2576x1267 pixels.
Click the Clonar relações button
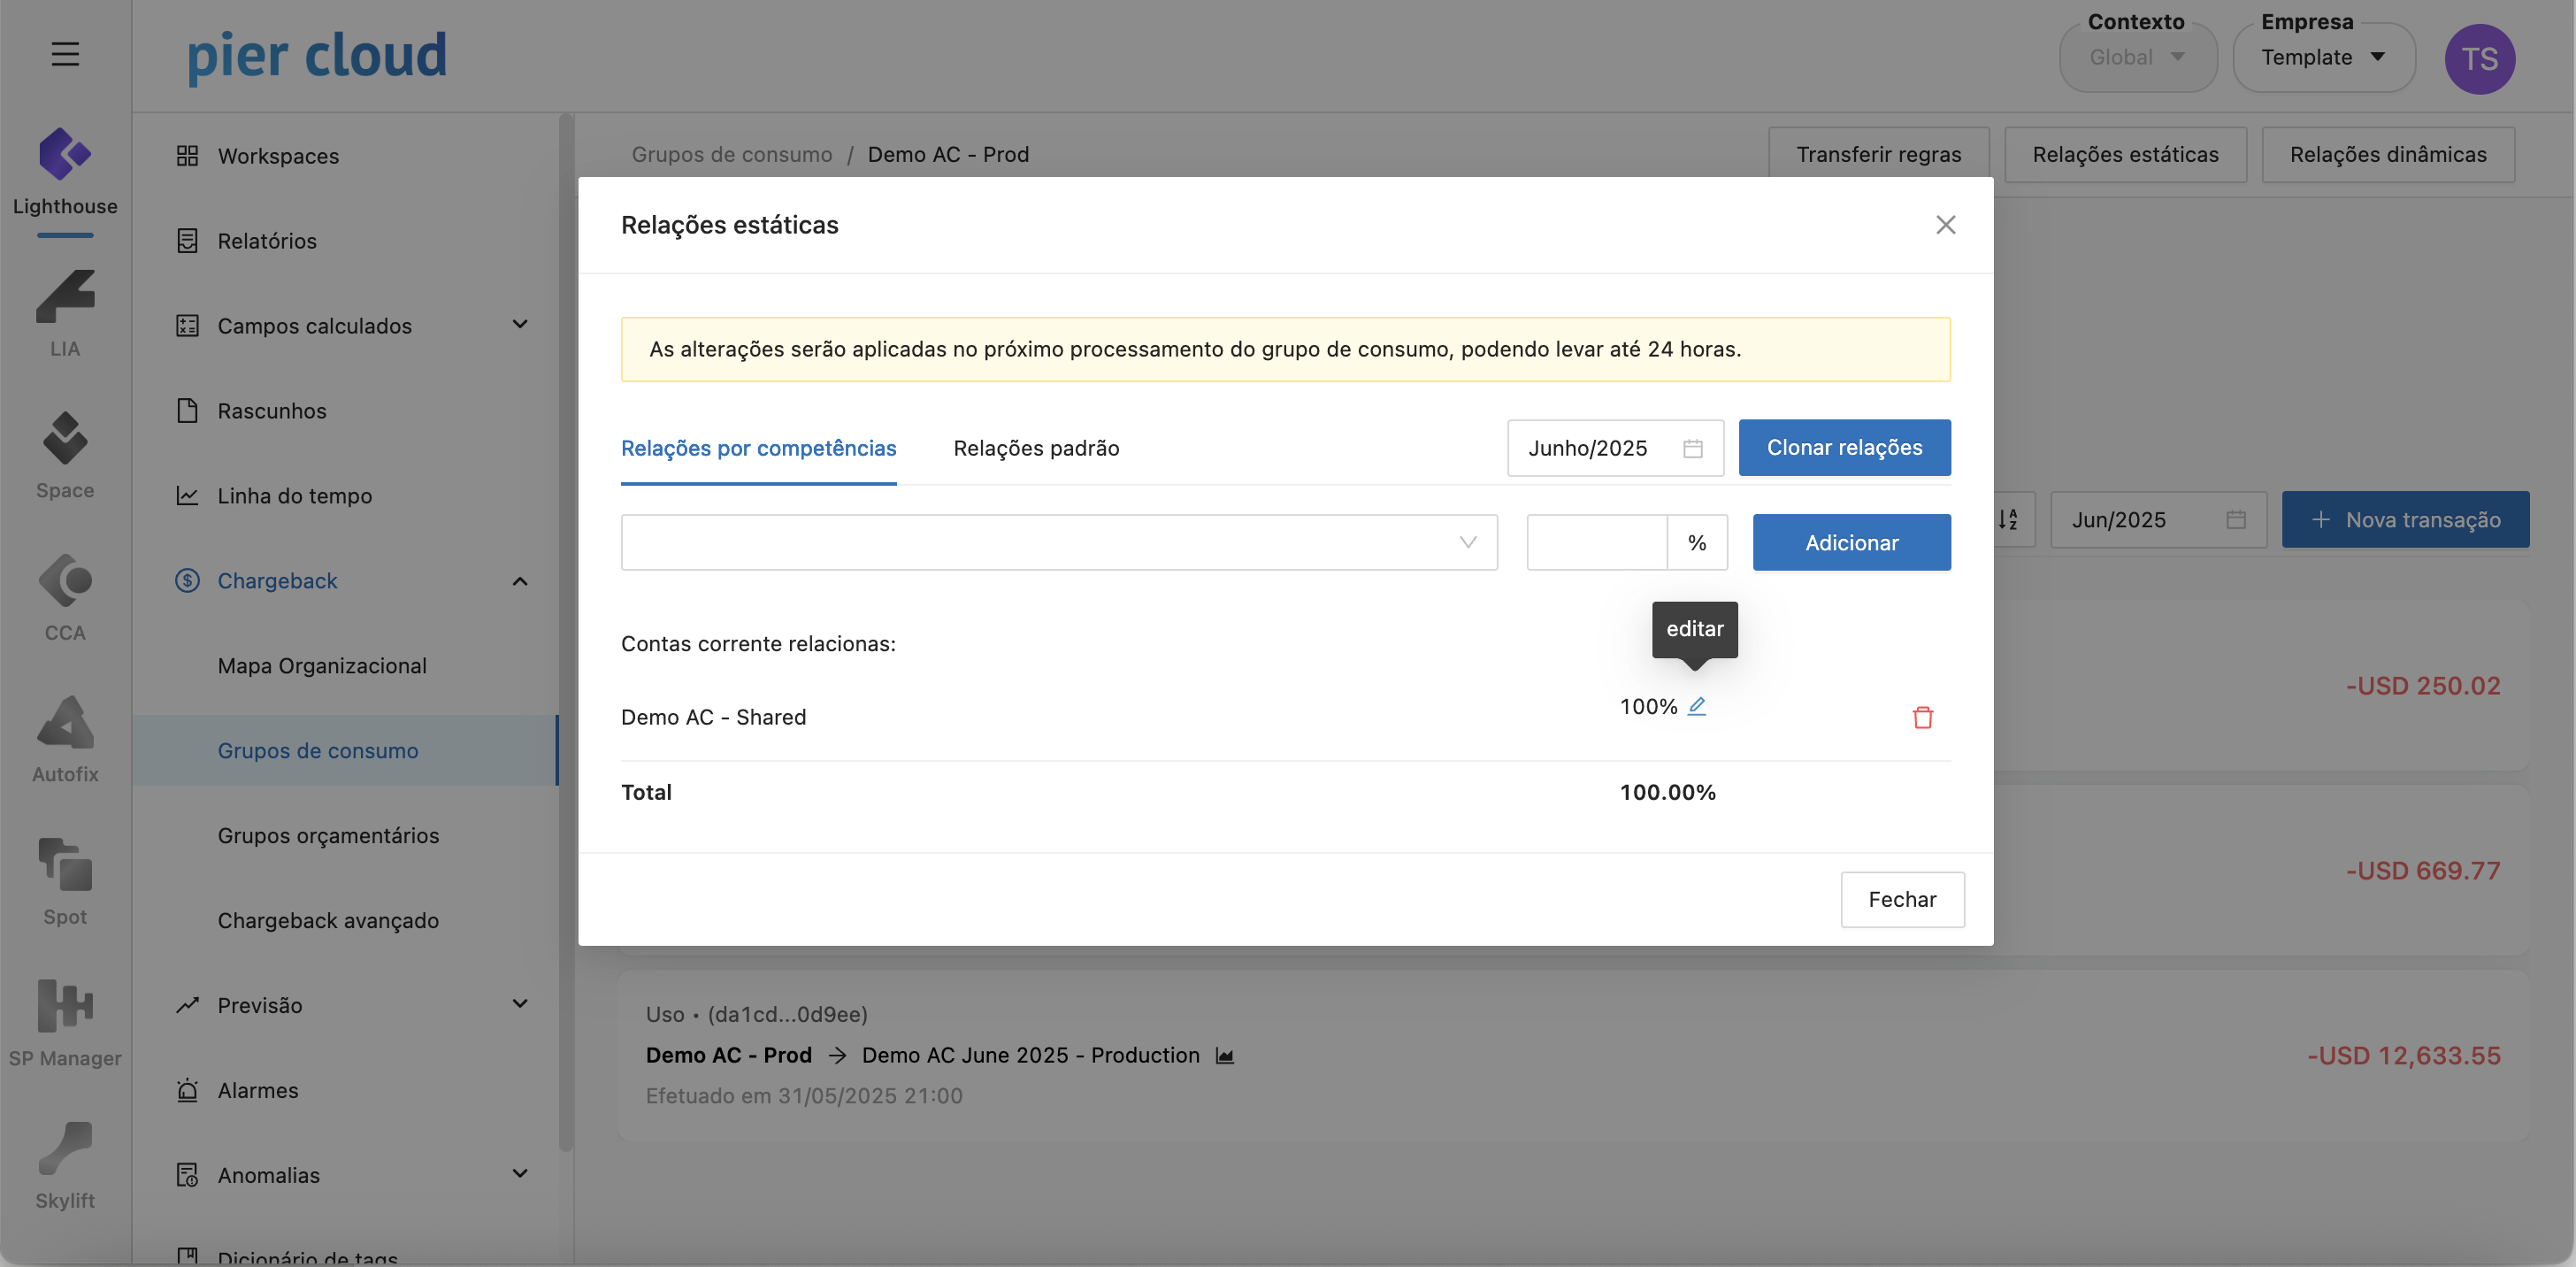pos(1844,448)
